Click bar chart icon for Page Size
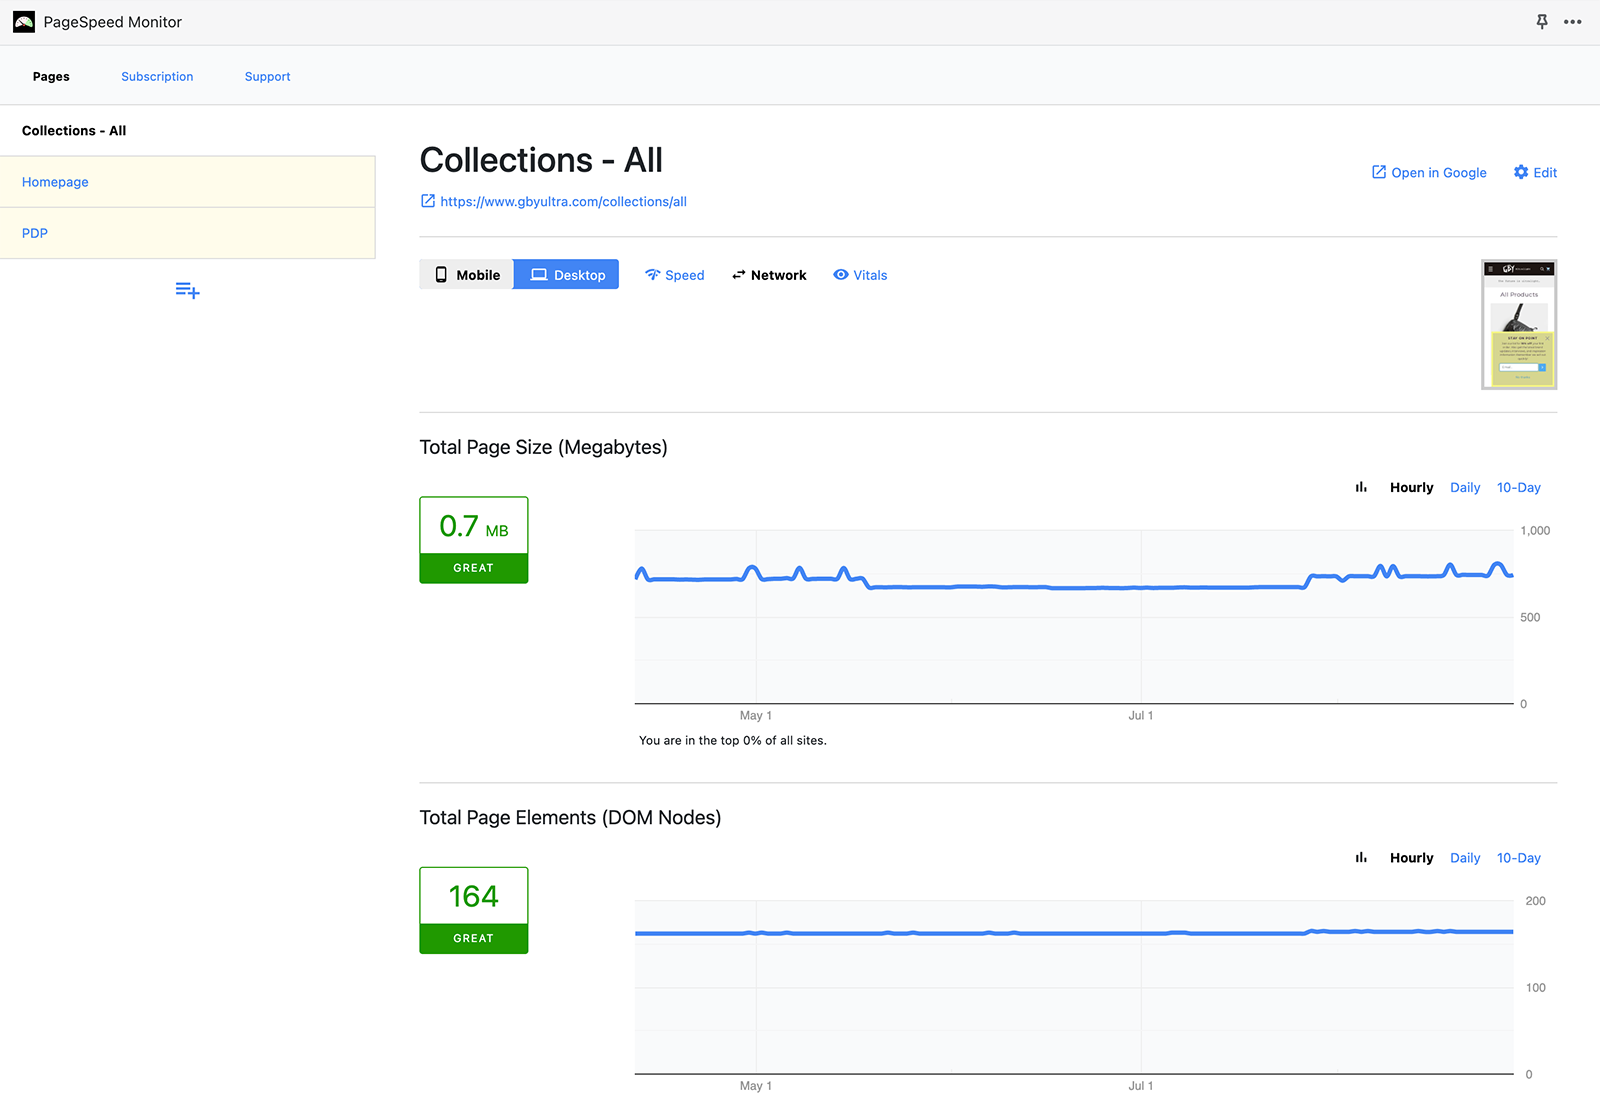This screenshot has height=1103, width=1600. coord(1361,487)
